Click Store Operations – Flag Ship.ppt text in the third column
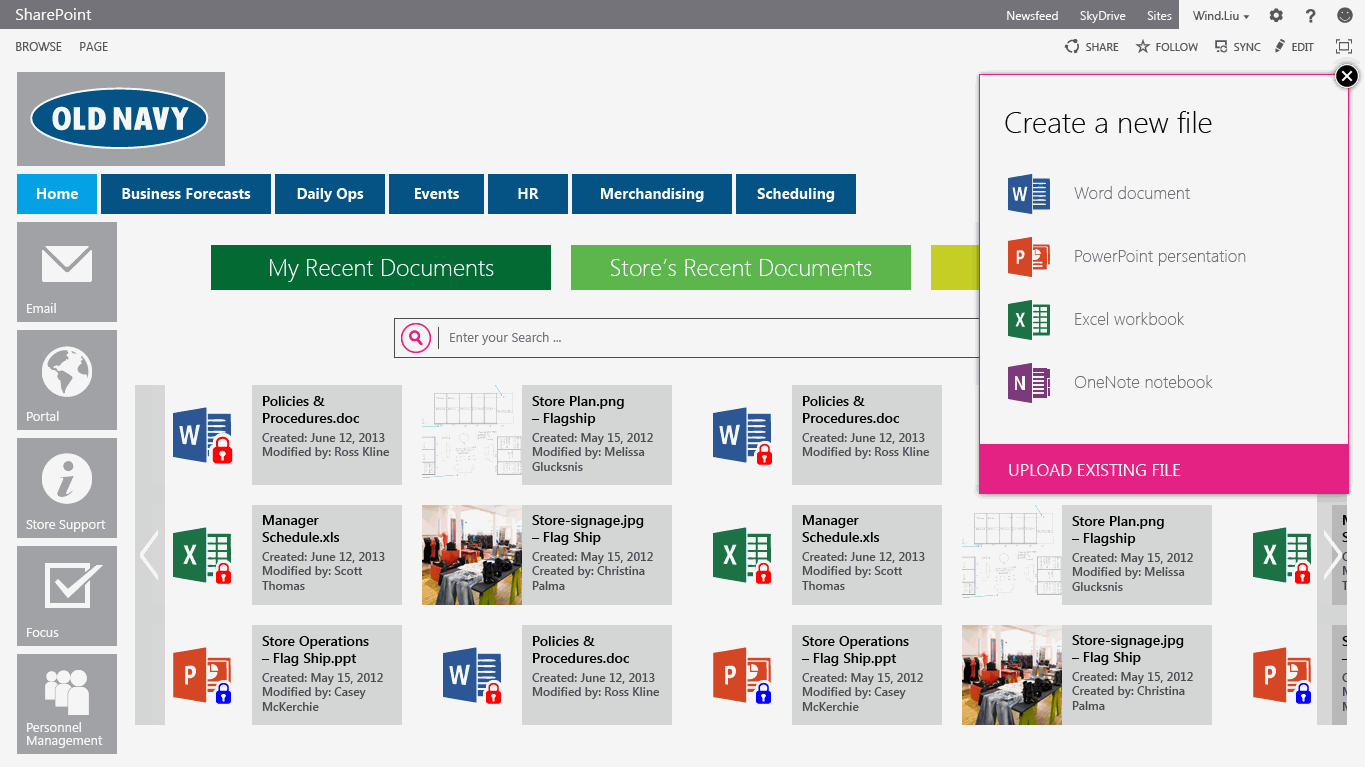This screenshot has width=1365, height=767. click(x=856, y=649)
